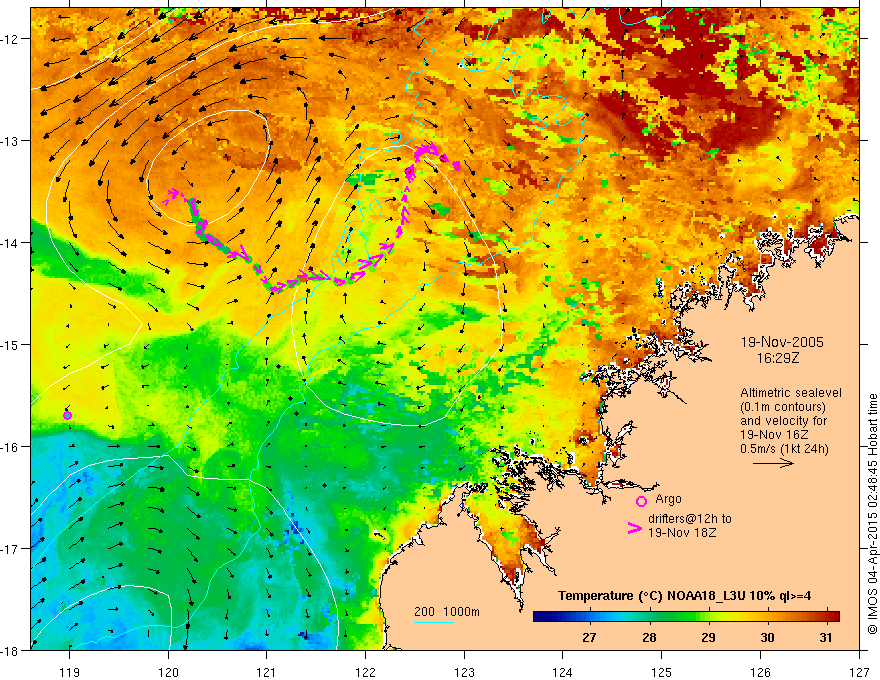Click the magenta drifter legend arrowhead
This screenshot has height=680, width=880.
pos(635,528)
